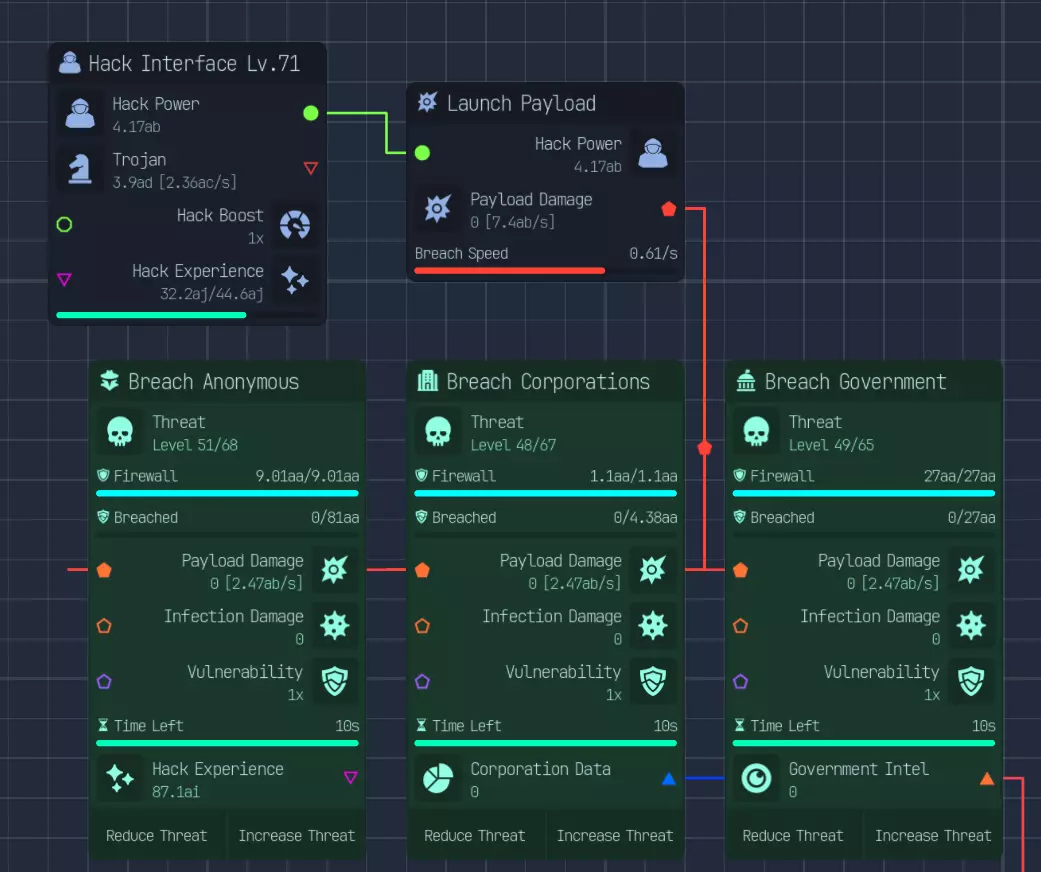Click Vulnerability shield icon in Breach Corporations
The image size is (1041, 872).
coord(653,681)
